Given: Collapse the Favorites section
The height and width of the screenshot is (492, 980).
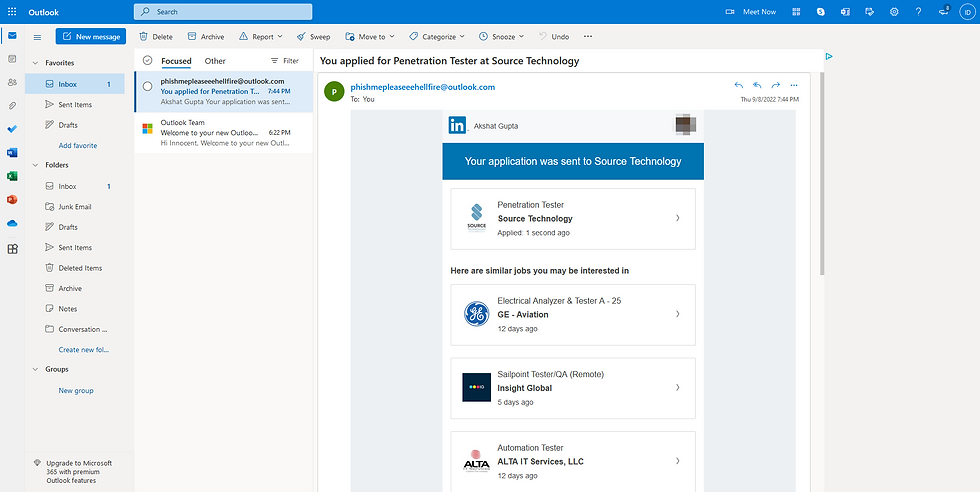Looking at the screenshot, I should point(36,63).
